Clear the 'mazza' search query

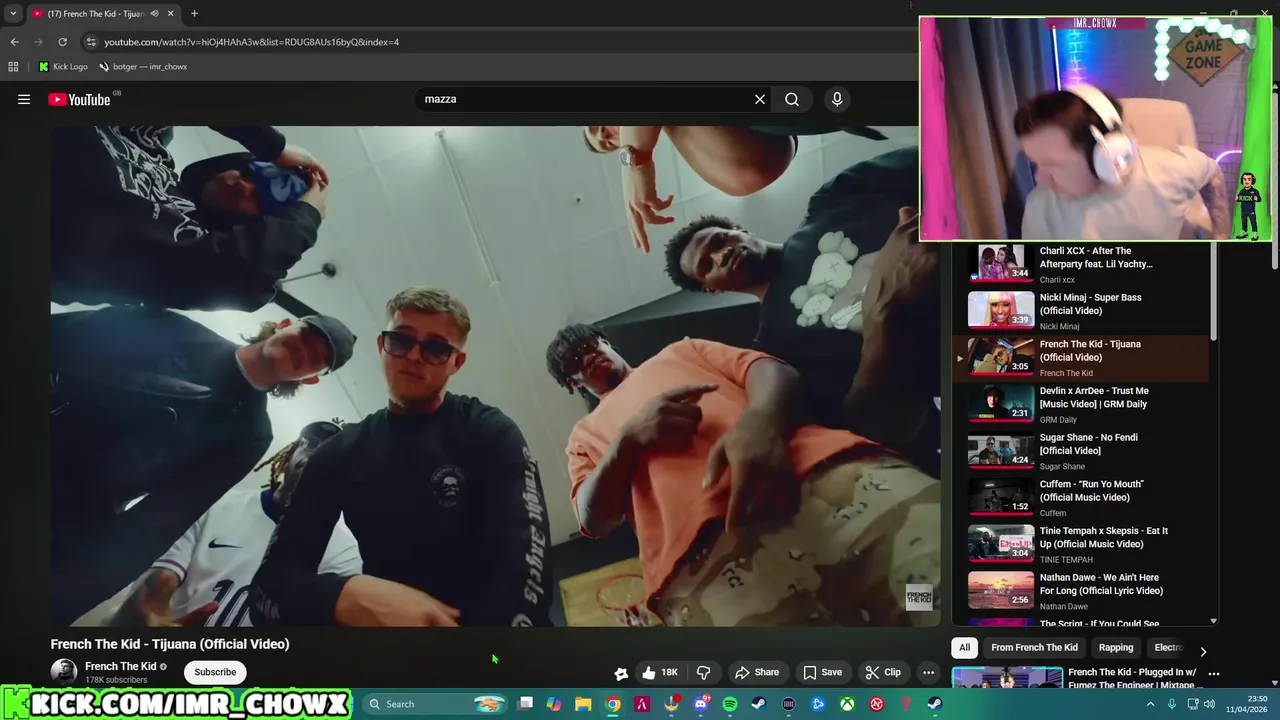(x=760, y=99)
